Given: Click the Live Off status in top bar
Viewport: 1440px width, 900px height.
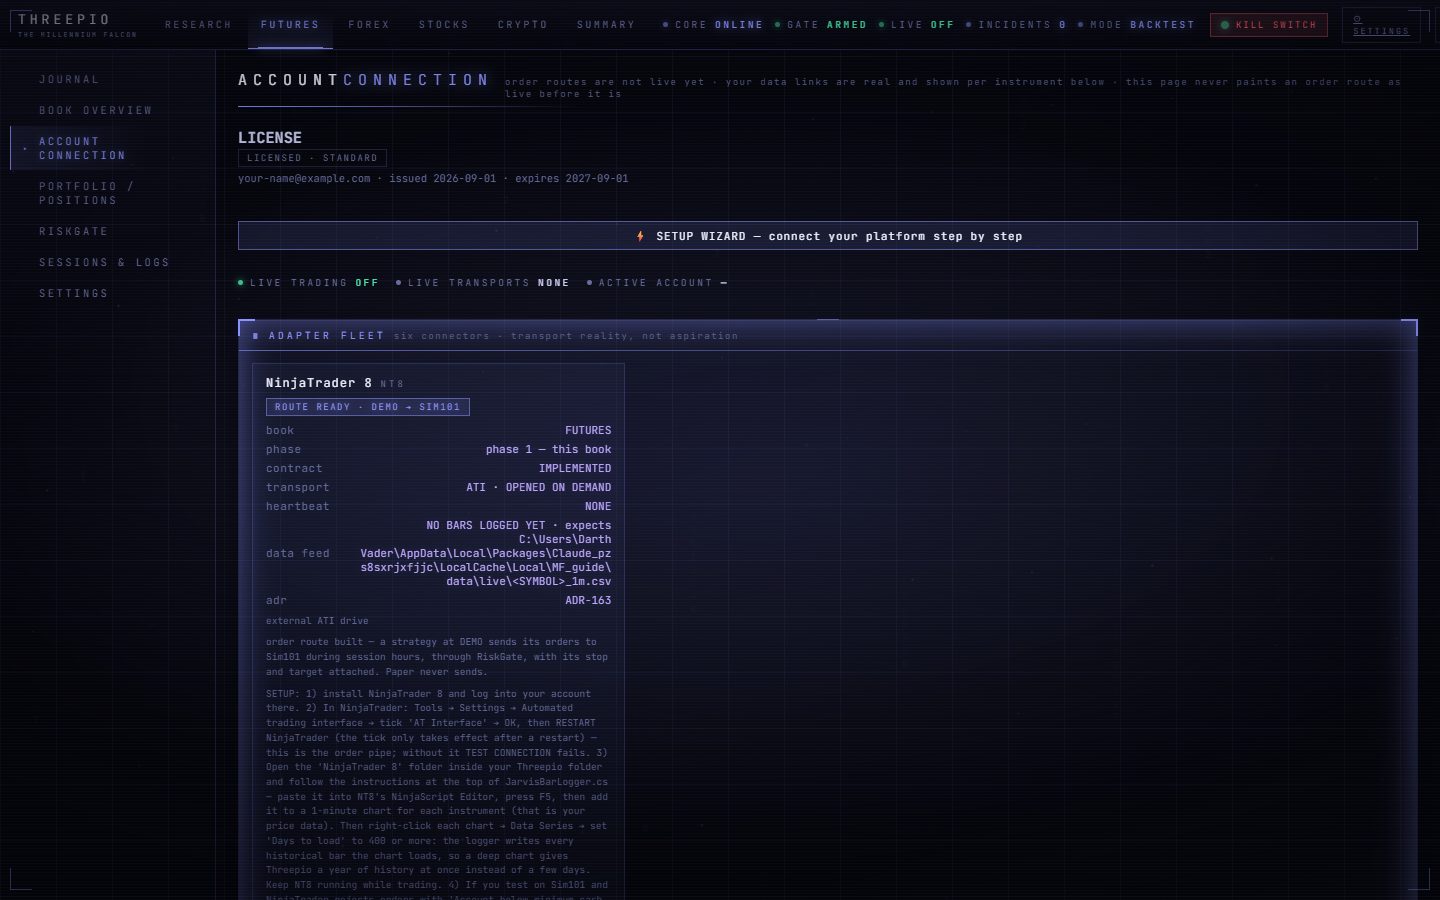Looking at the screenshot, I should pos(916,25).
